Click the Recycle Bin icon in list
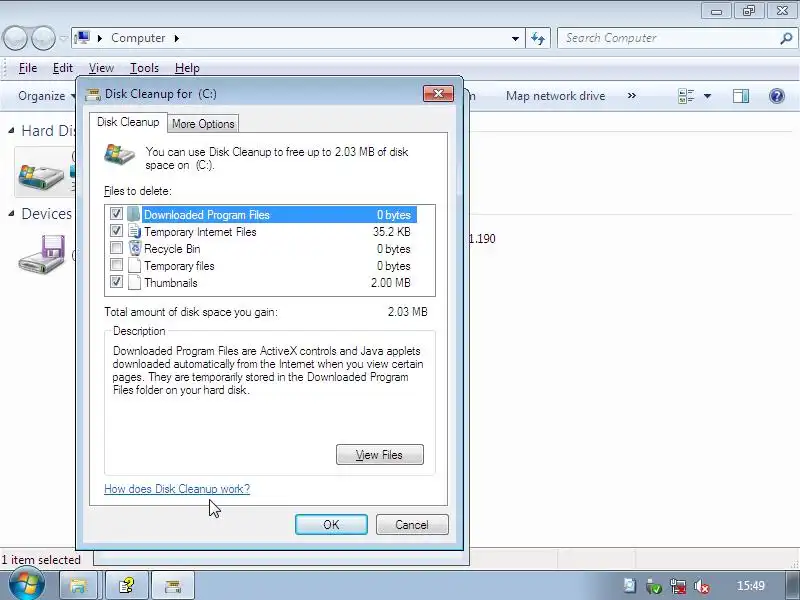This screenshot has height=600, width=800. tap(135, 248)
